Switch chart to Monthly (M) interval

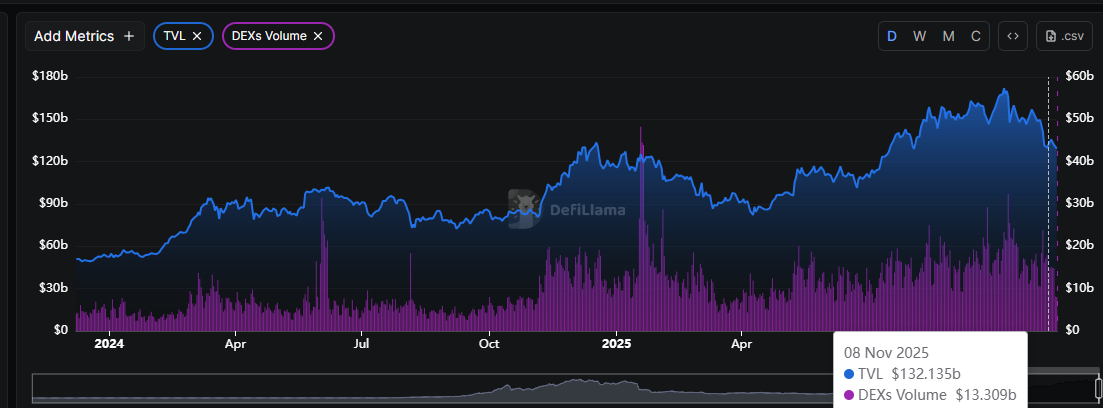point(948,36)
